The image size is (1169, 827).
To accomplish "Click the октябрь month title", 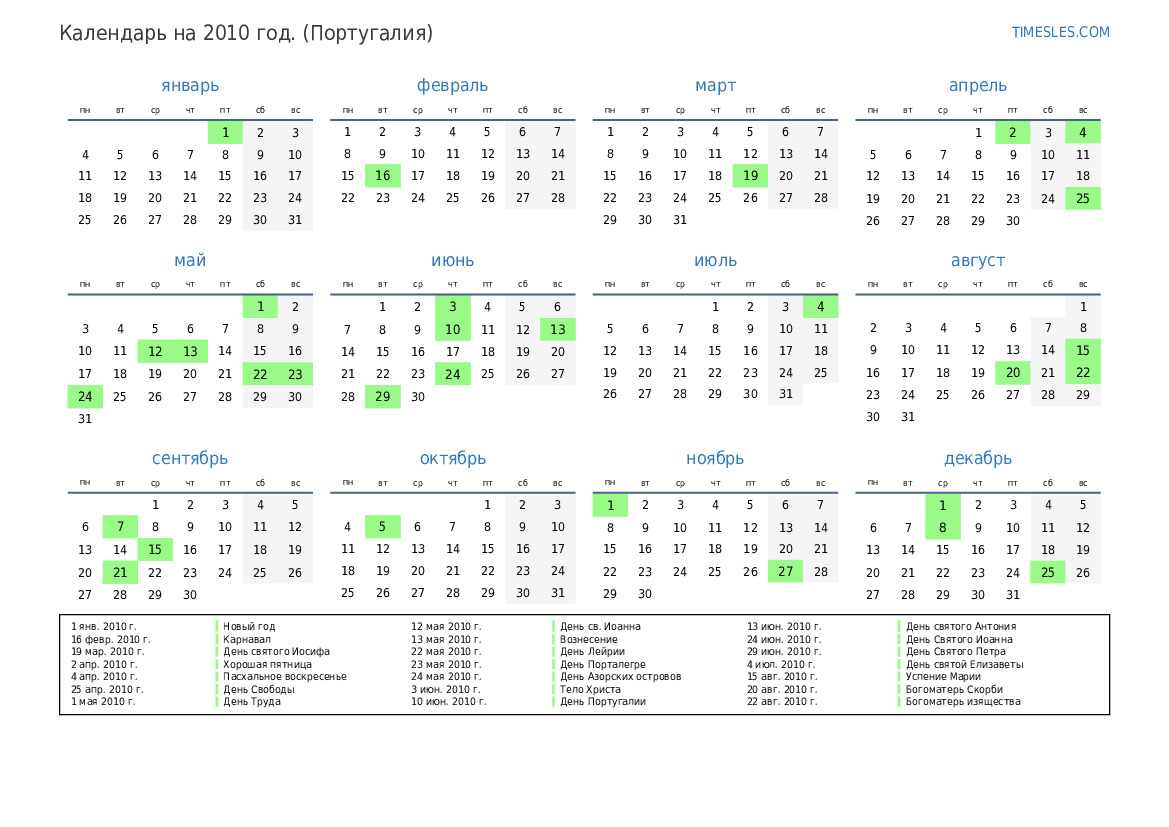I will click(x=452, y=459).
